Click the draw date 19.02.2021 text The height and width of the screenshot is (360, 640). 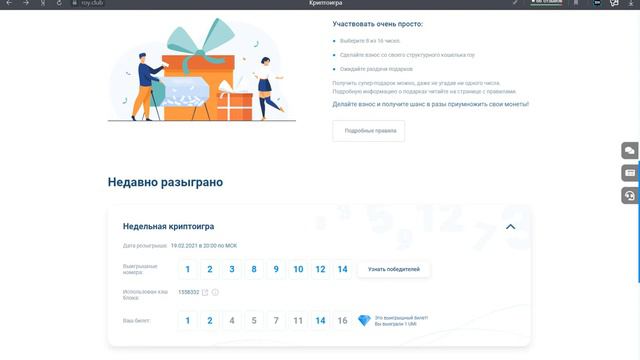[x=204, y=246]
